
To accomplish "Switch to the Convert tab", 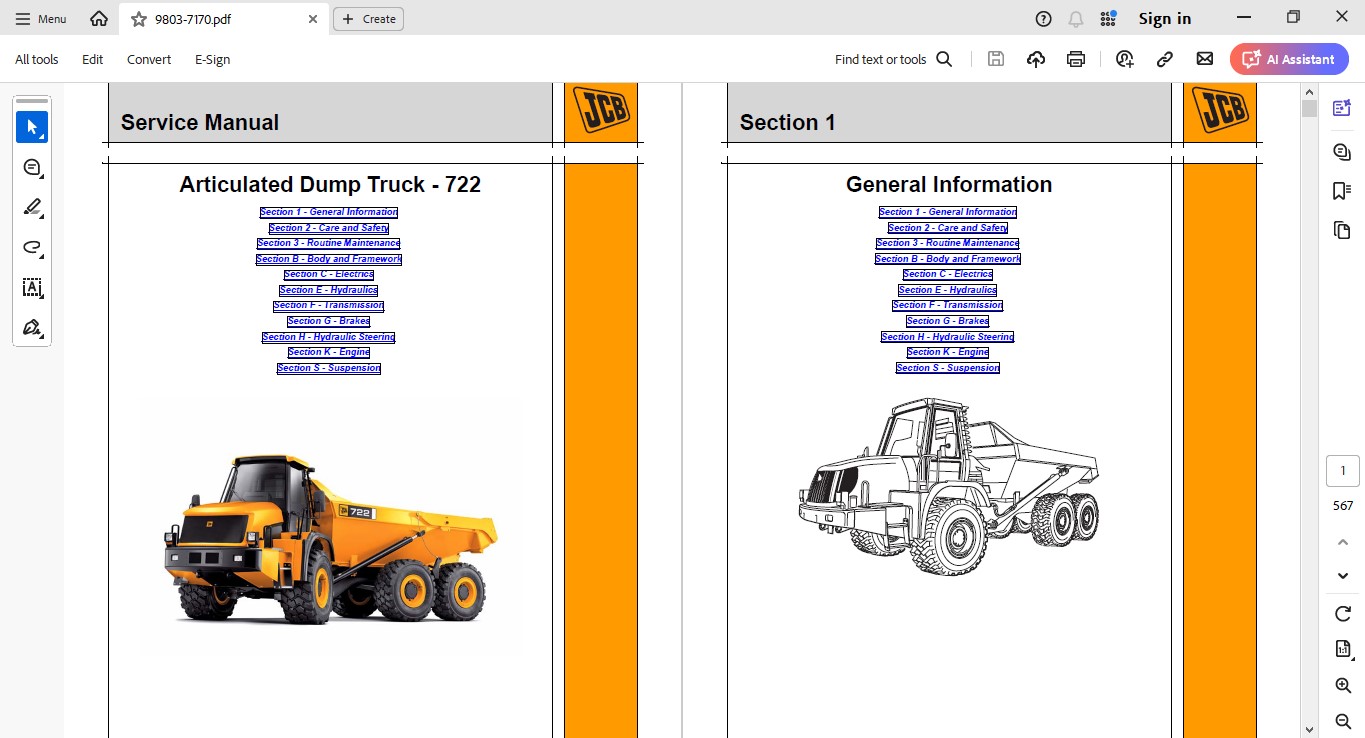I will click(x=148, y=59).
